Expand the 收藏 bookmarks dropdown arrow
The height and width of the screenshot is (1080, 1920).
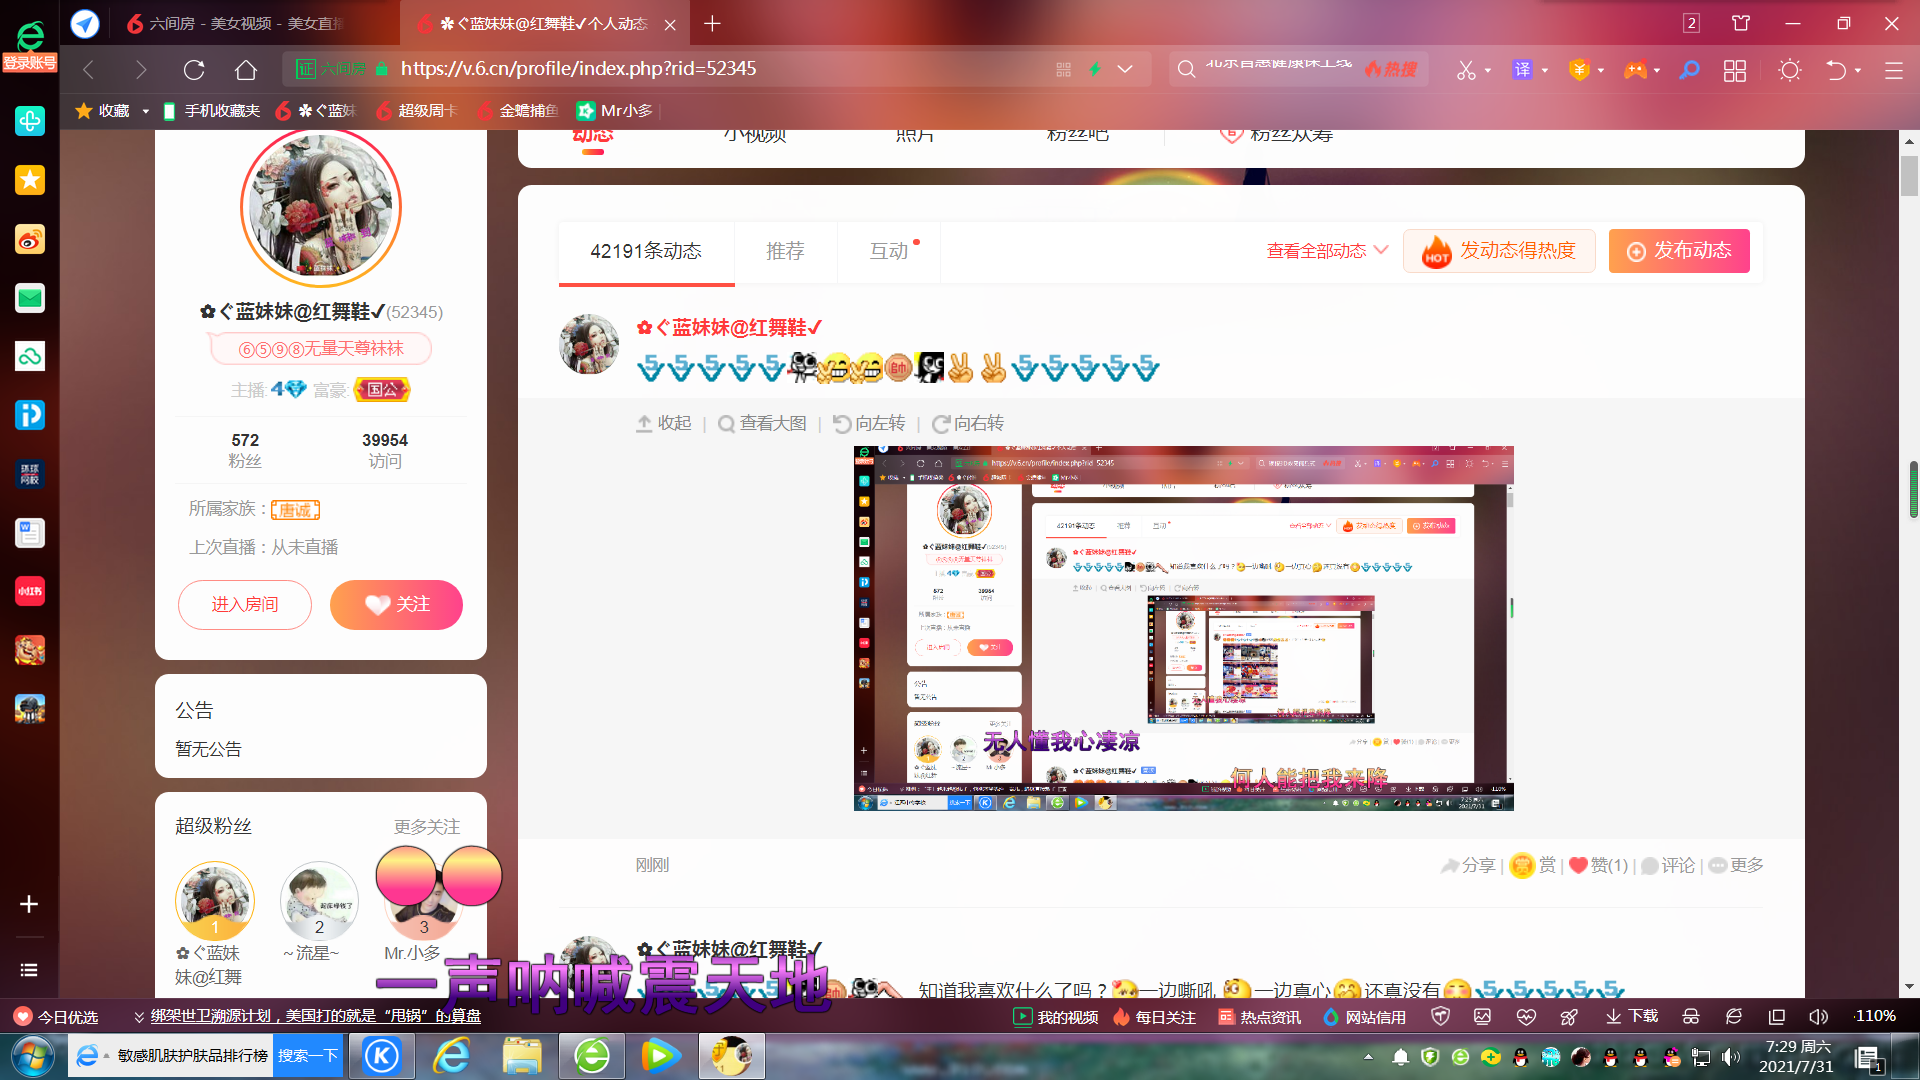point(145,111)
